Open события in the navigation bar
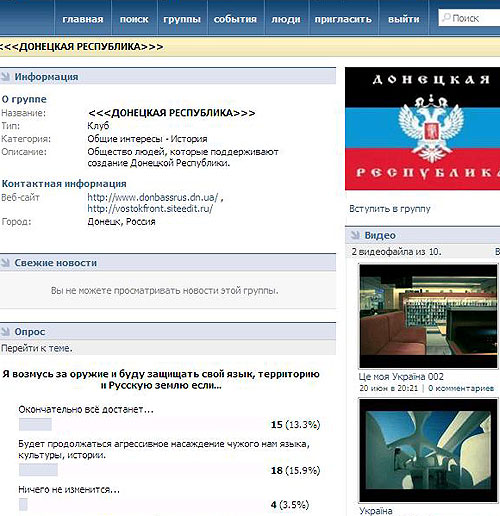500x516 pixels. point(235,19)
